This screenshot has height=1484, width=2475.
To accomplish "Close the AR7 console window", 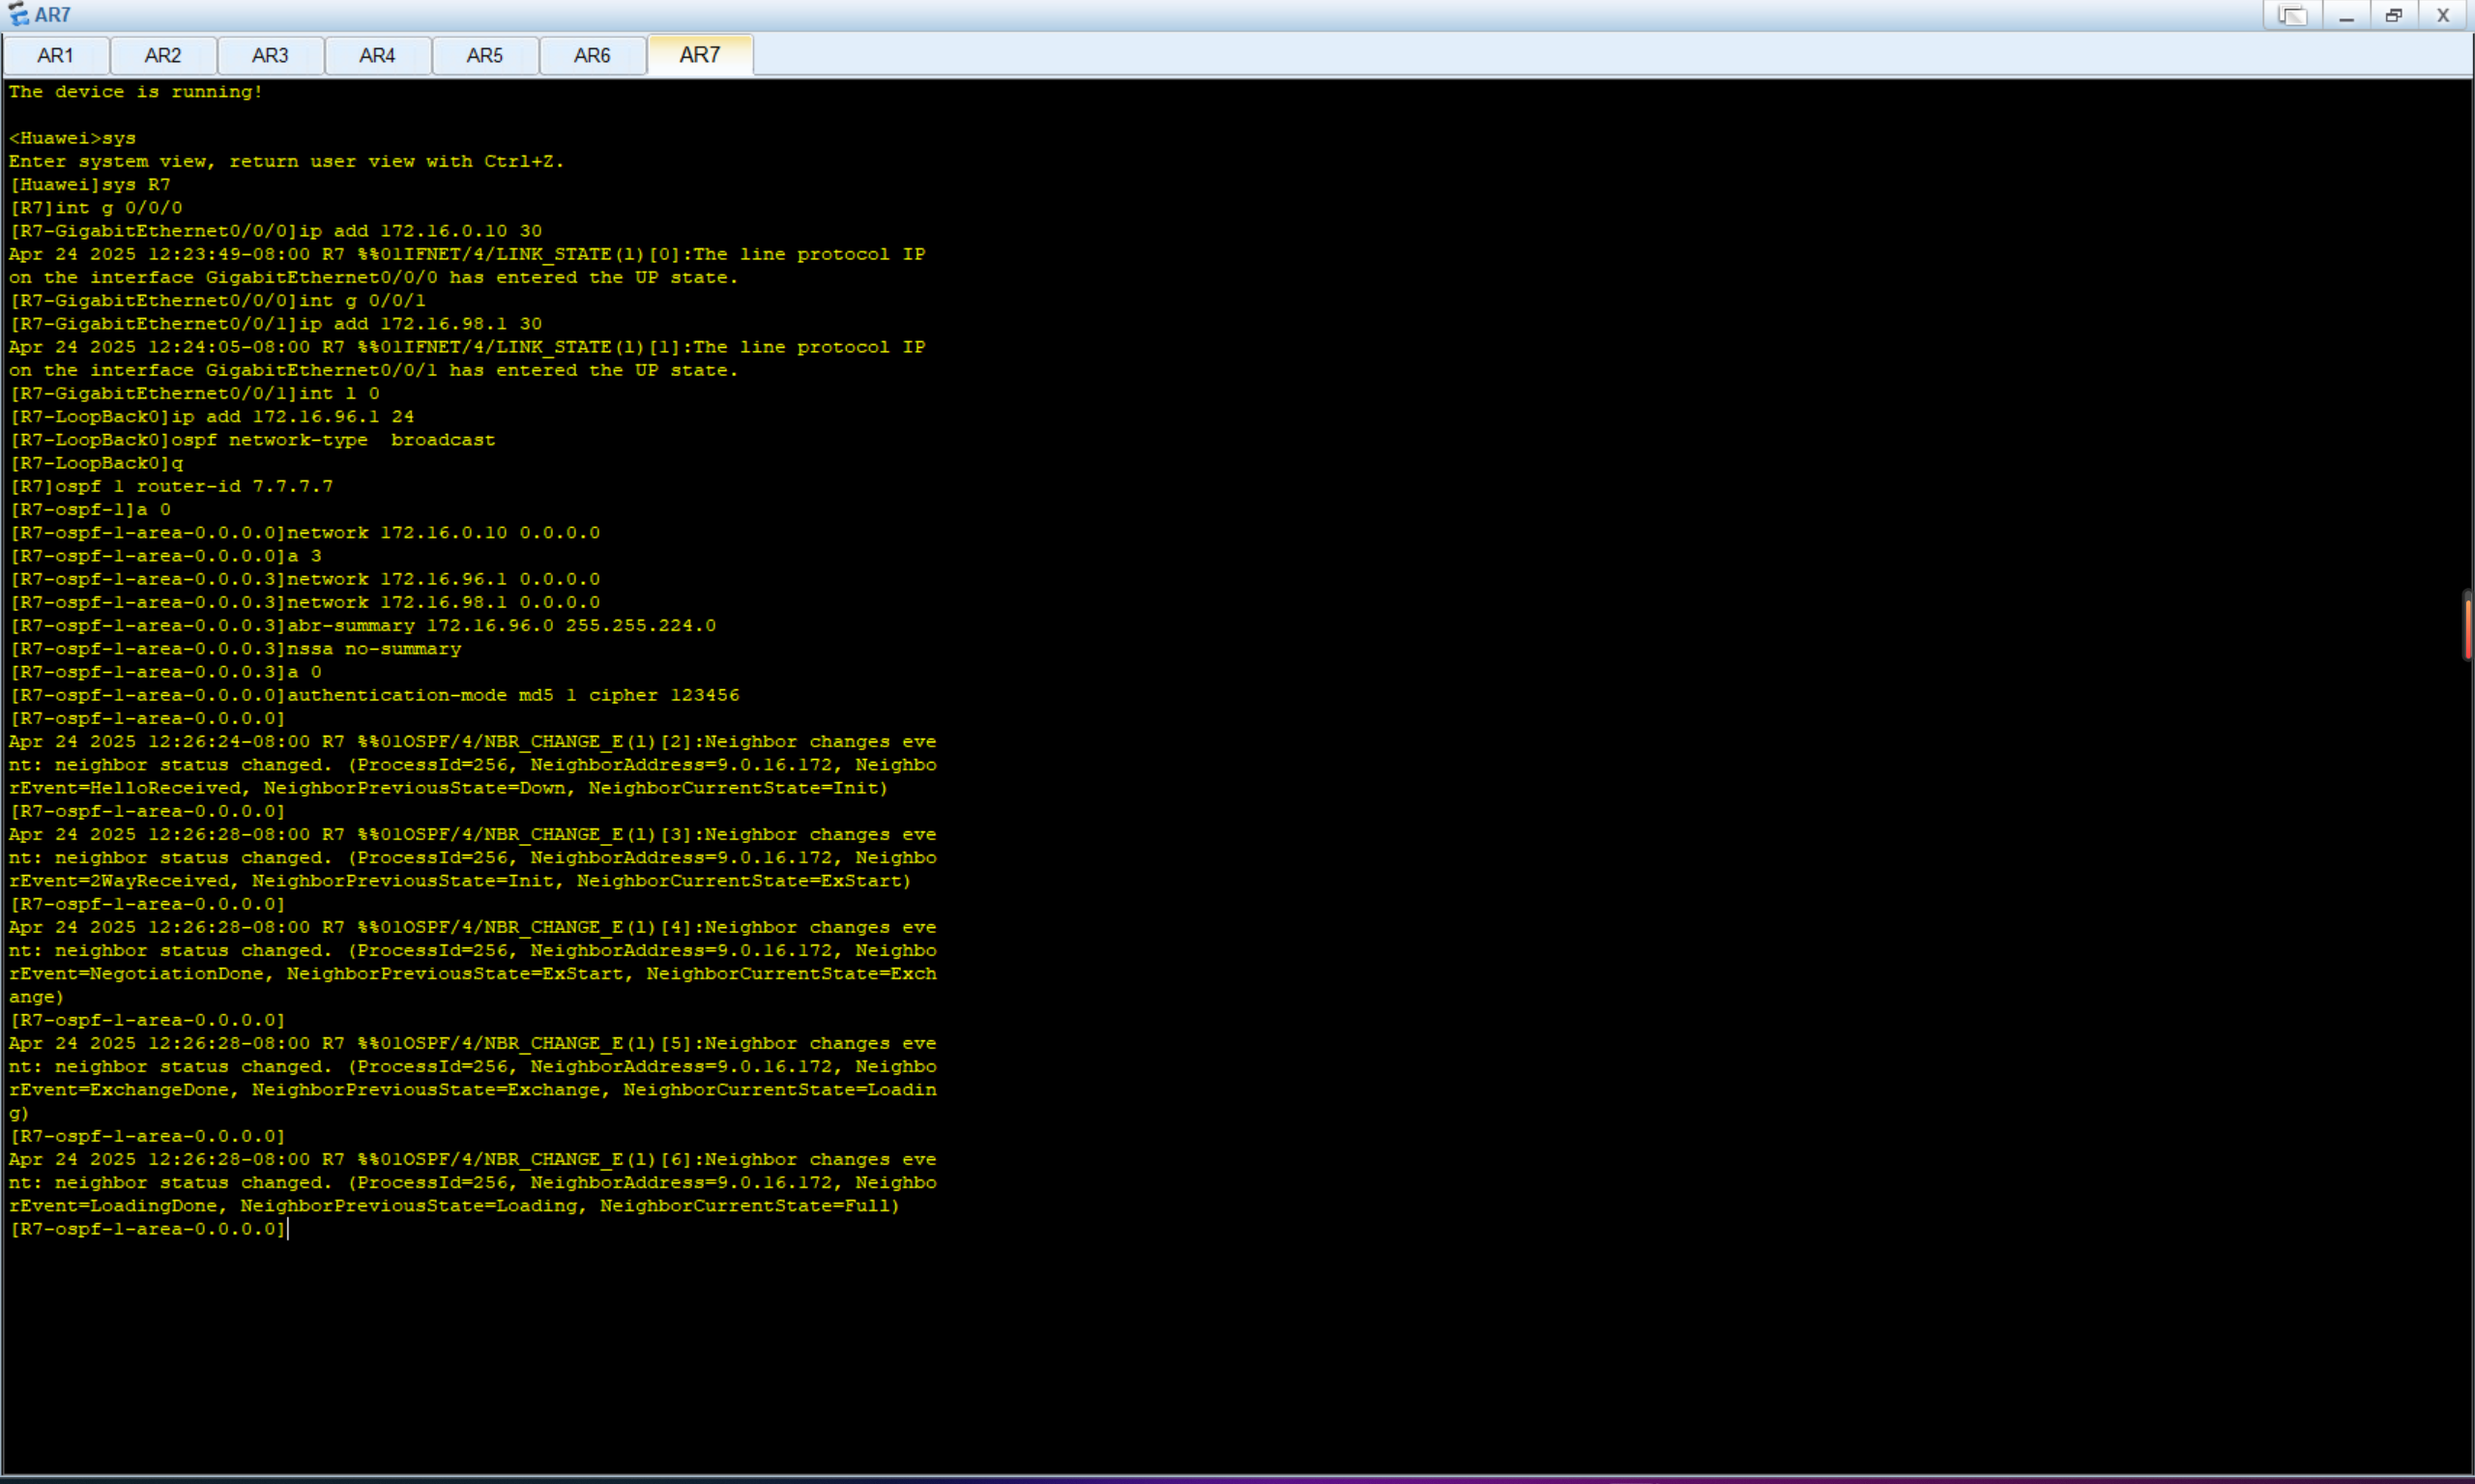I will pyautogui.click(x=2442, y=15).
